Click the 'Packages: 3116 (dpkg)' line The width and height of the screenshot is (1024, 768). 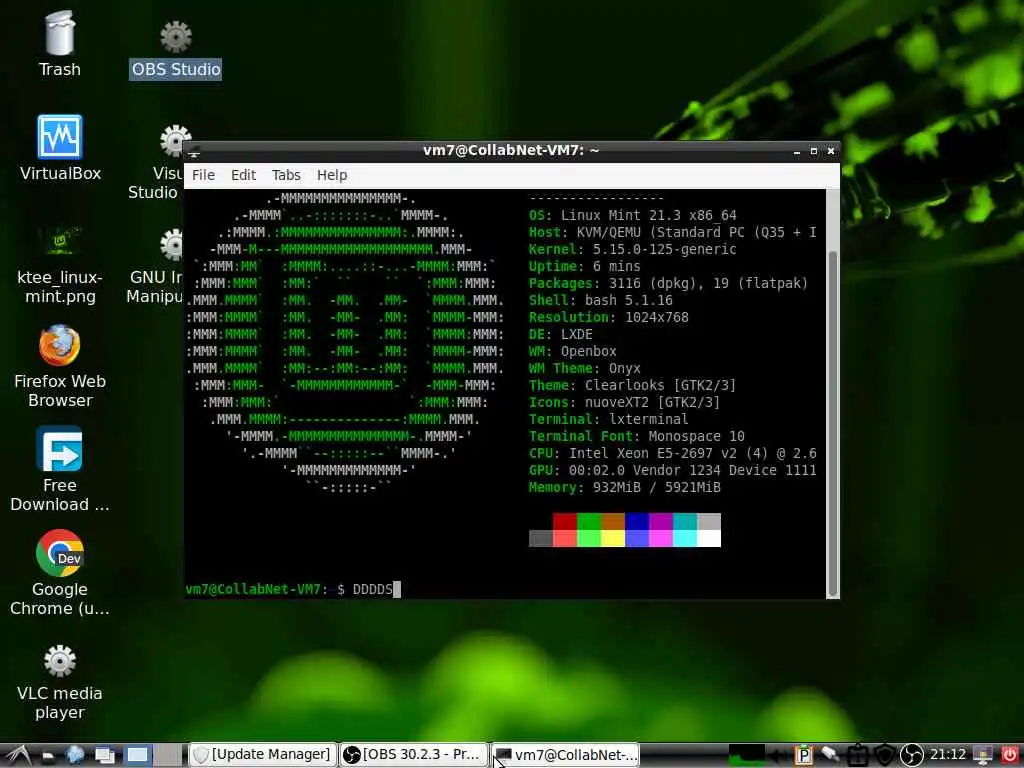(668, 283)
